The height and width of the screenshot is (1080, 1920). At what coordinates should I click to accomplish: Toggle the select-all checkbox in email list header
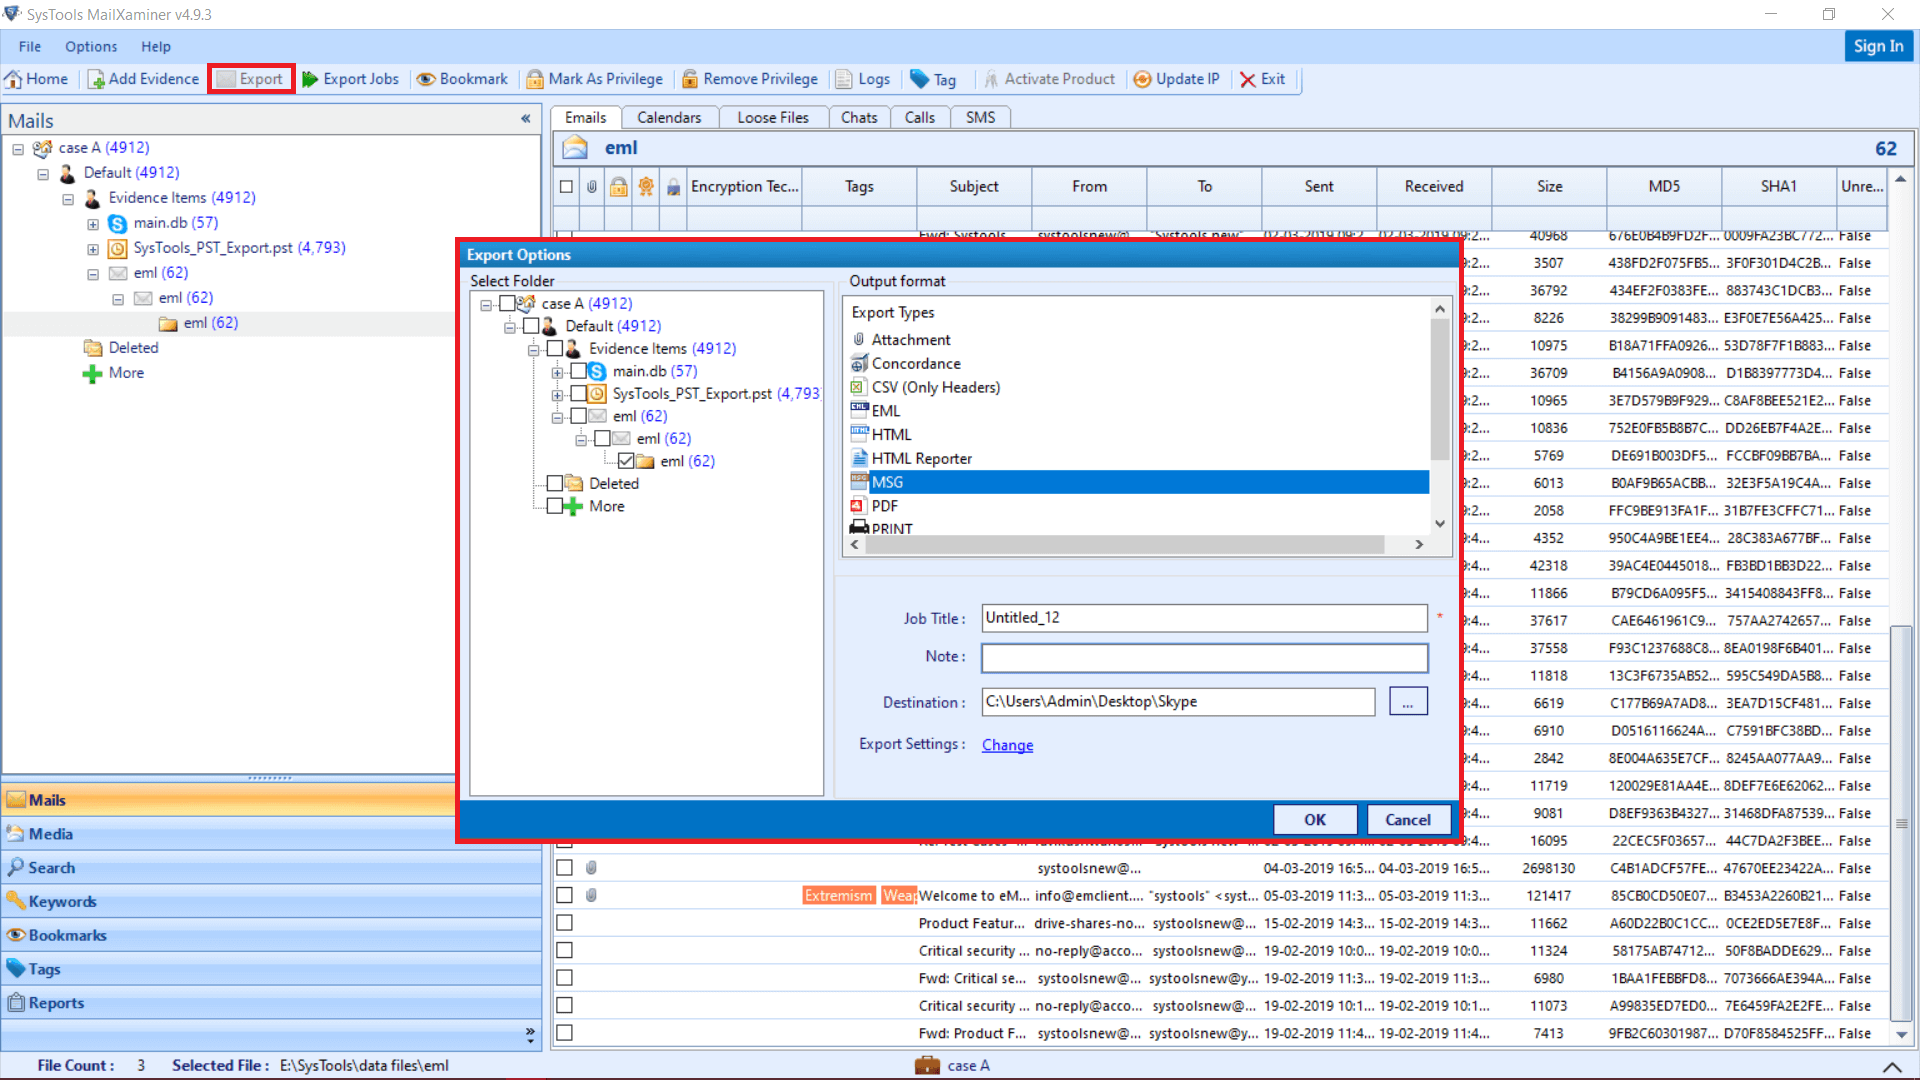pos(567,186)
